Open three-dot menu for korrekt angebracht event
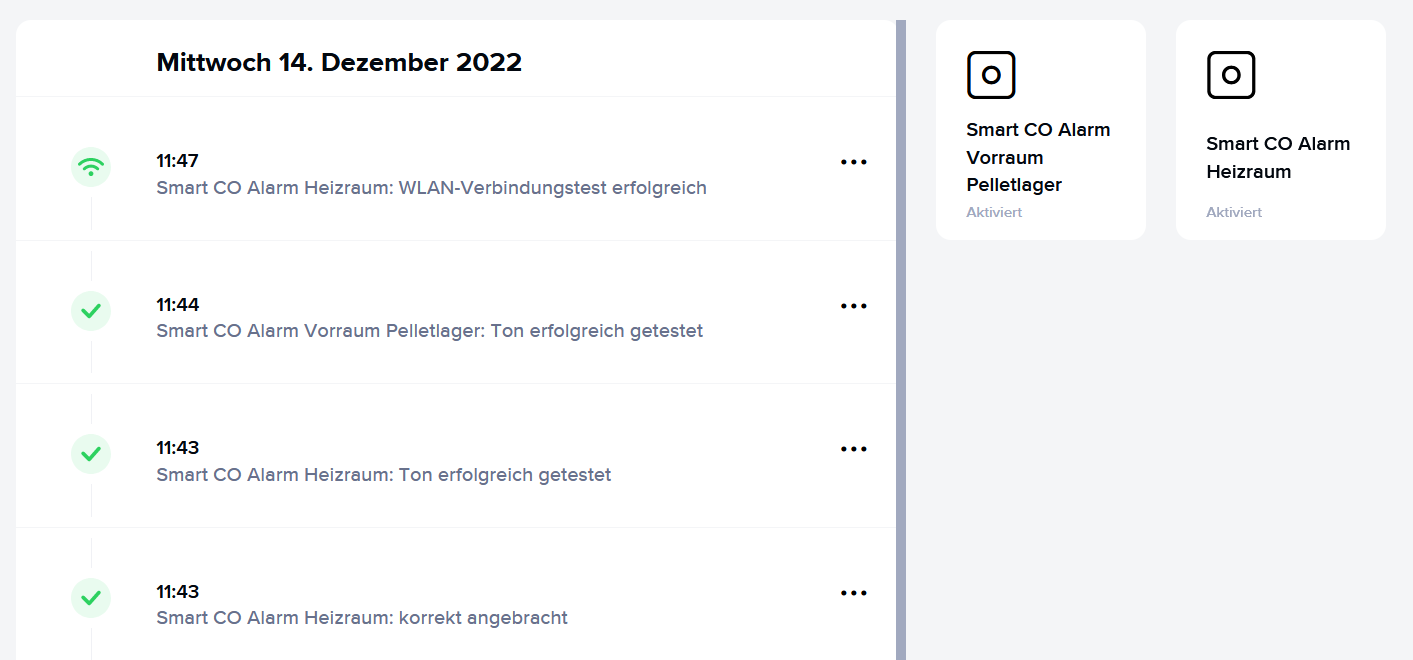This screenshot has height=660, width=1413. (x=854, y=593)
